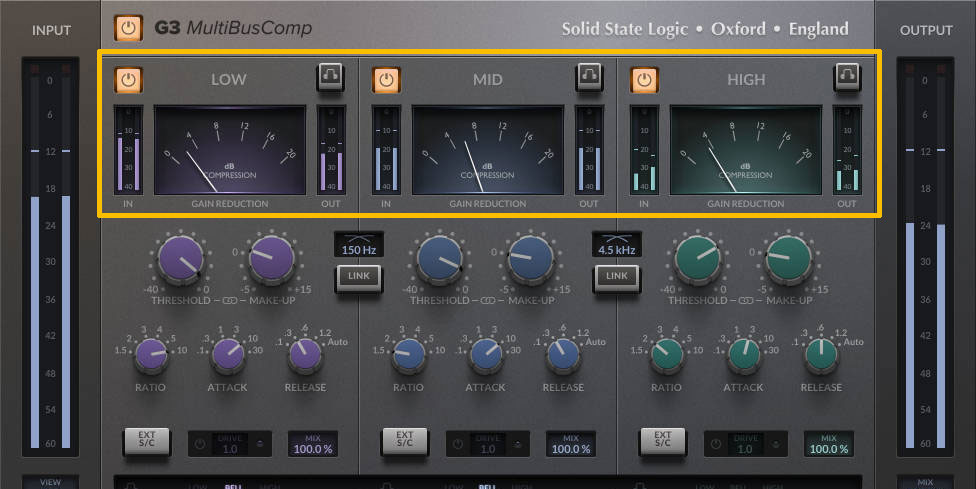Toggle the main plugin power button

click(x=128, y=28)
